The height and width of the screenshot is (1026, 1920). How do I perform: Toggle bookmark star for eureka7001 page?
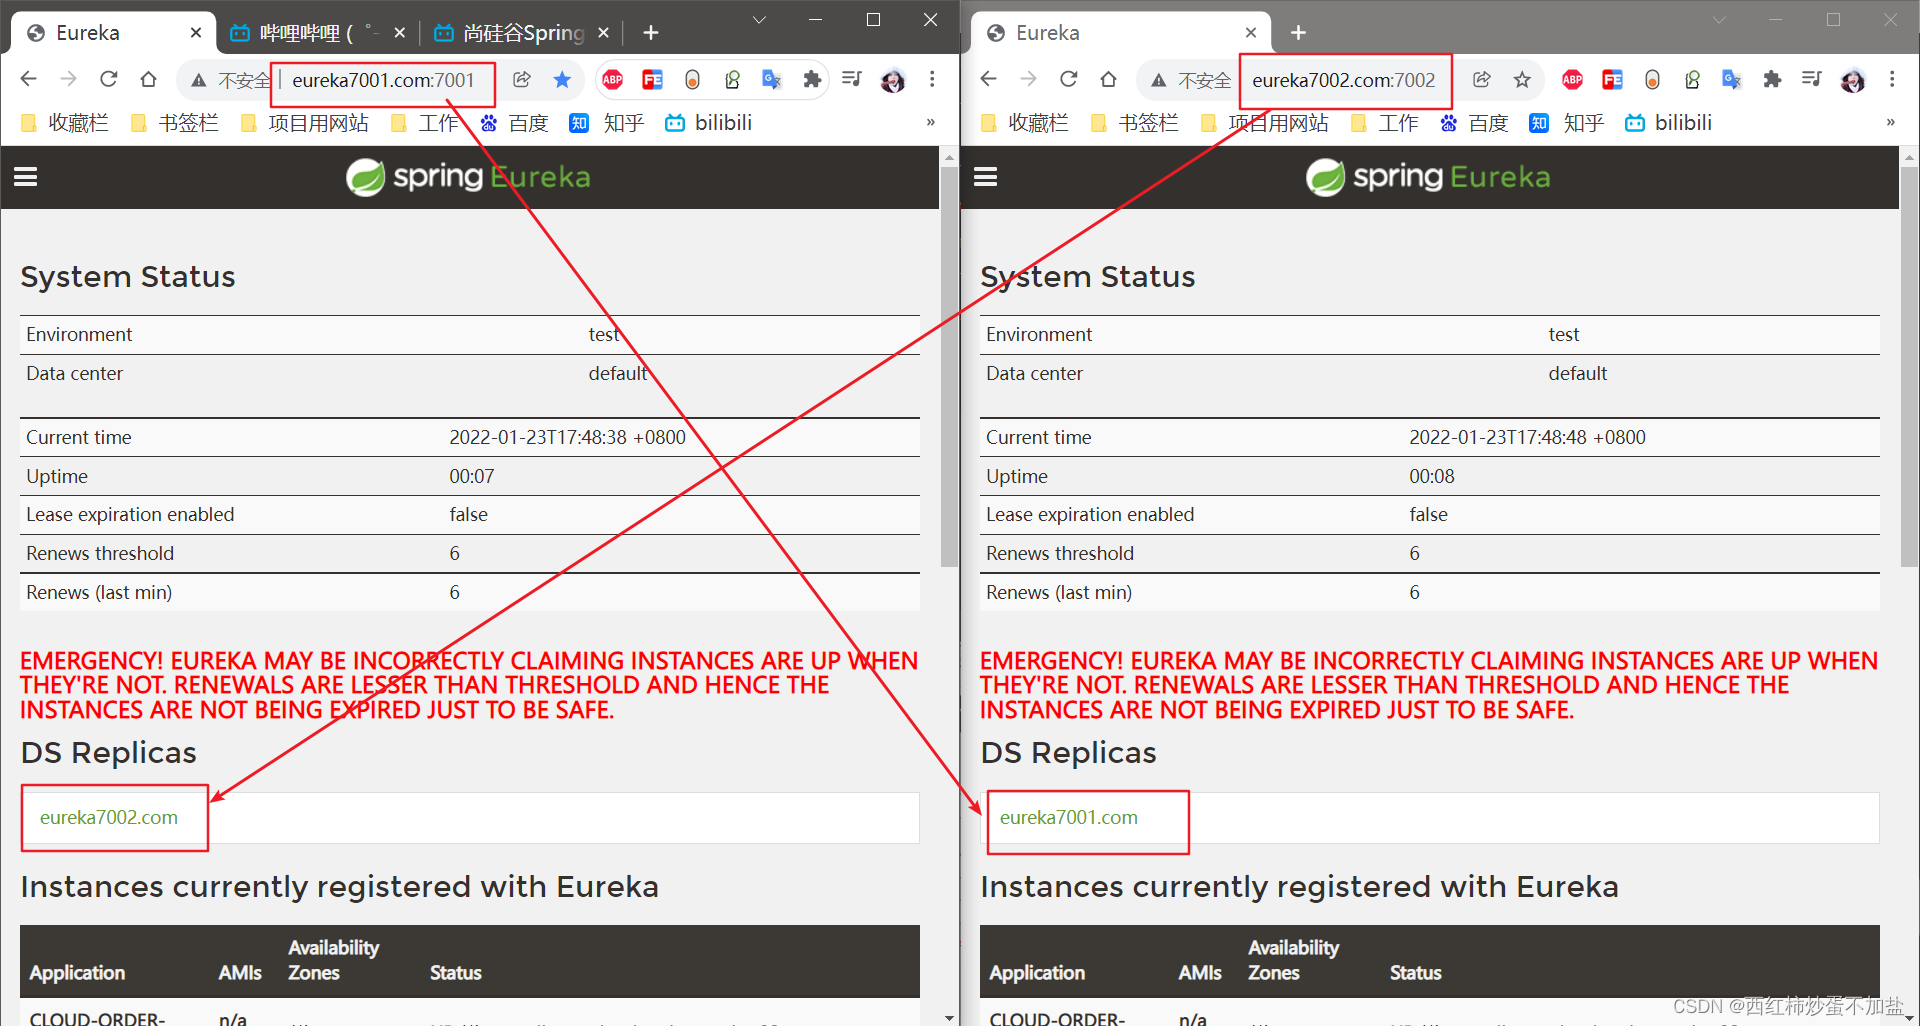[562, 79]
